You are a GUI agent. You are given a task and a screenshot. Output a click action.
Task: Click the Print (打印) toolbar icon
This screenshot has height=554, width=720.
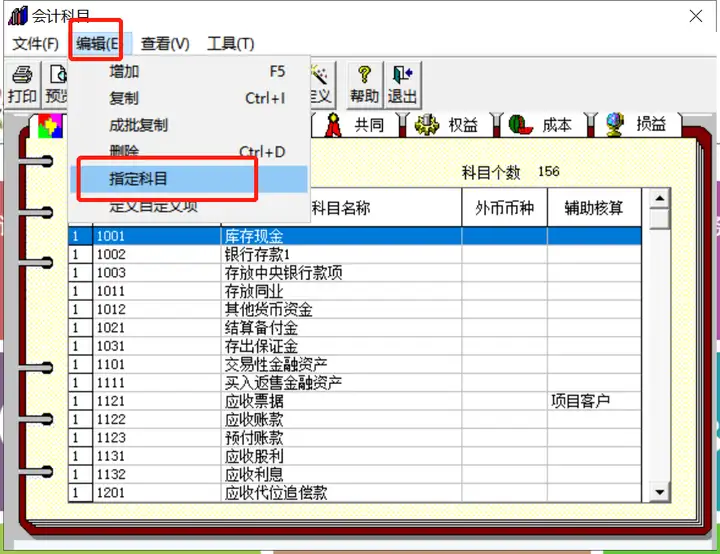22,74
